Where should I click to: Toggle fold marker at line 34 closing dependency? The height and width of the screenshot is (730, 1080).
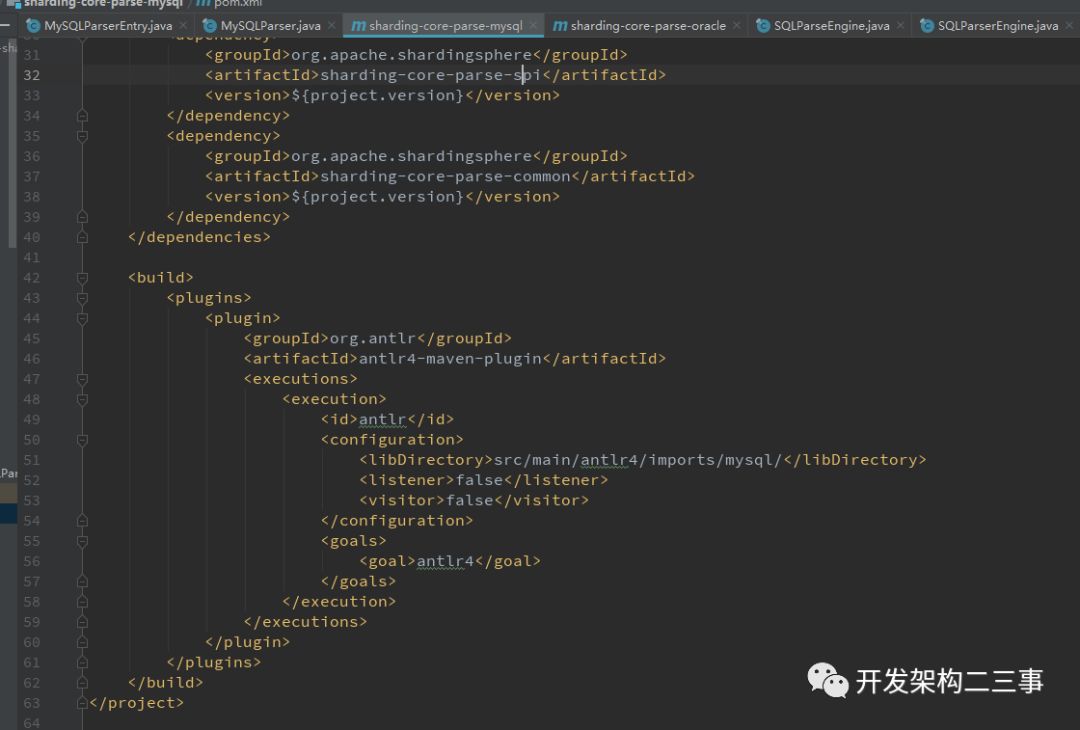tap(83, 116)
